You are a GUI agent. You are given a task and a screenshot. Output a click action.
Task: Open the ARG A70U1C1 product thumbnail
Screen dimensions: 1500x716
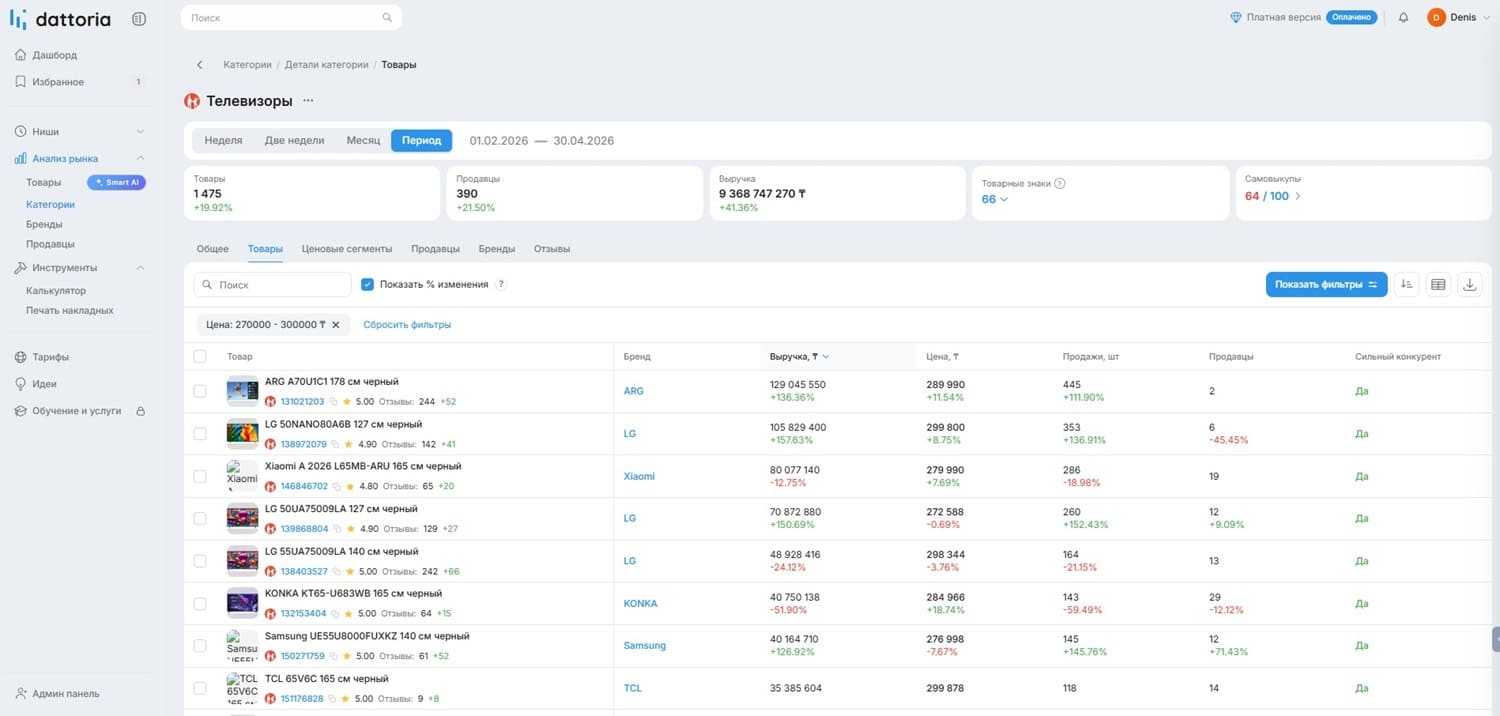point(242,392)
